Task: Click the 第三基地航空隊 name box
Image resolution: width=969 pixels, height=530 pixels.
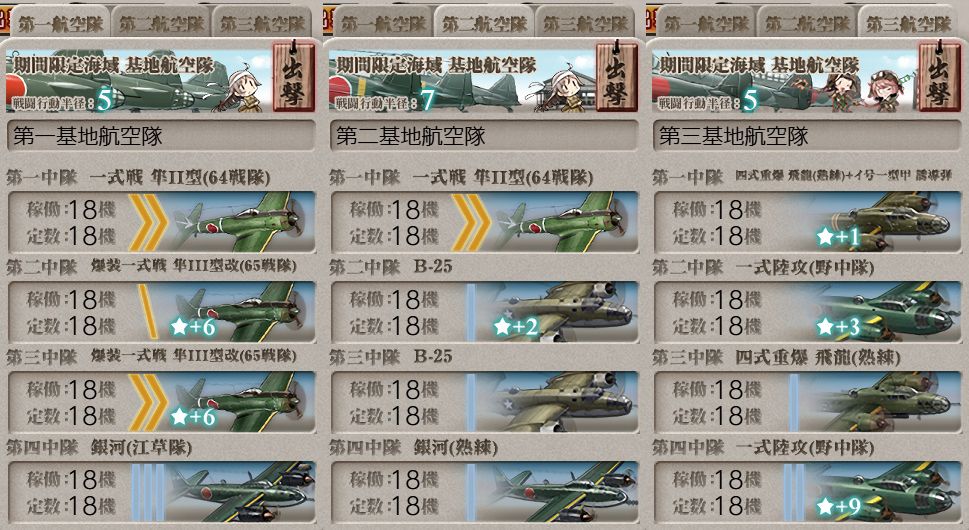Action: coord(808,136)
